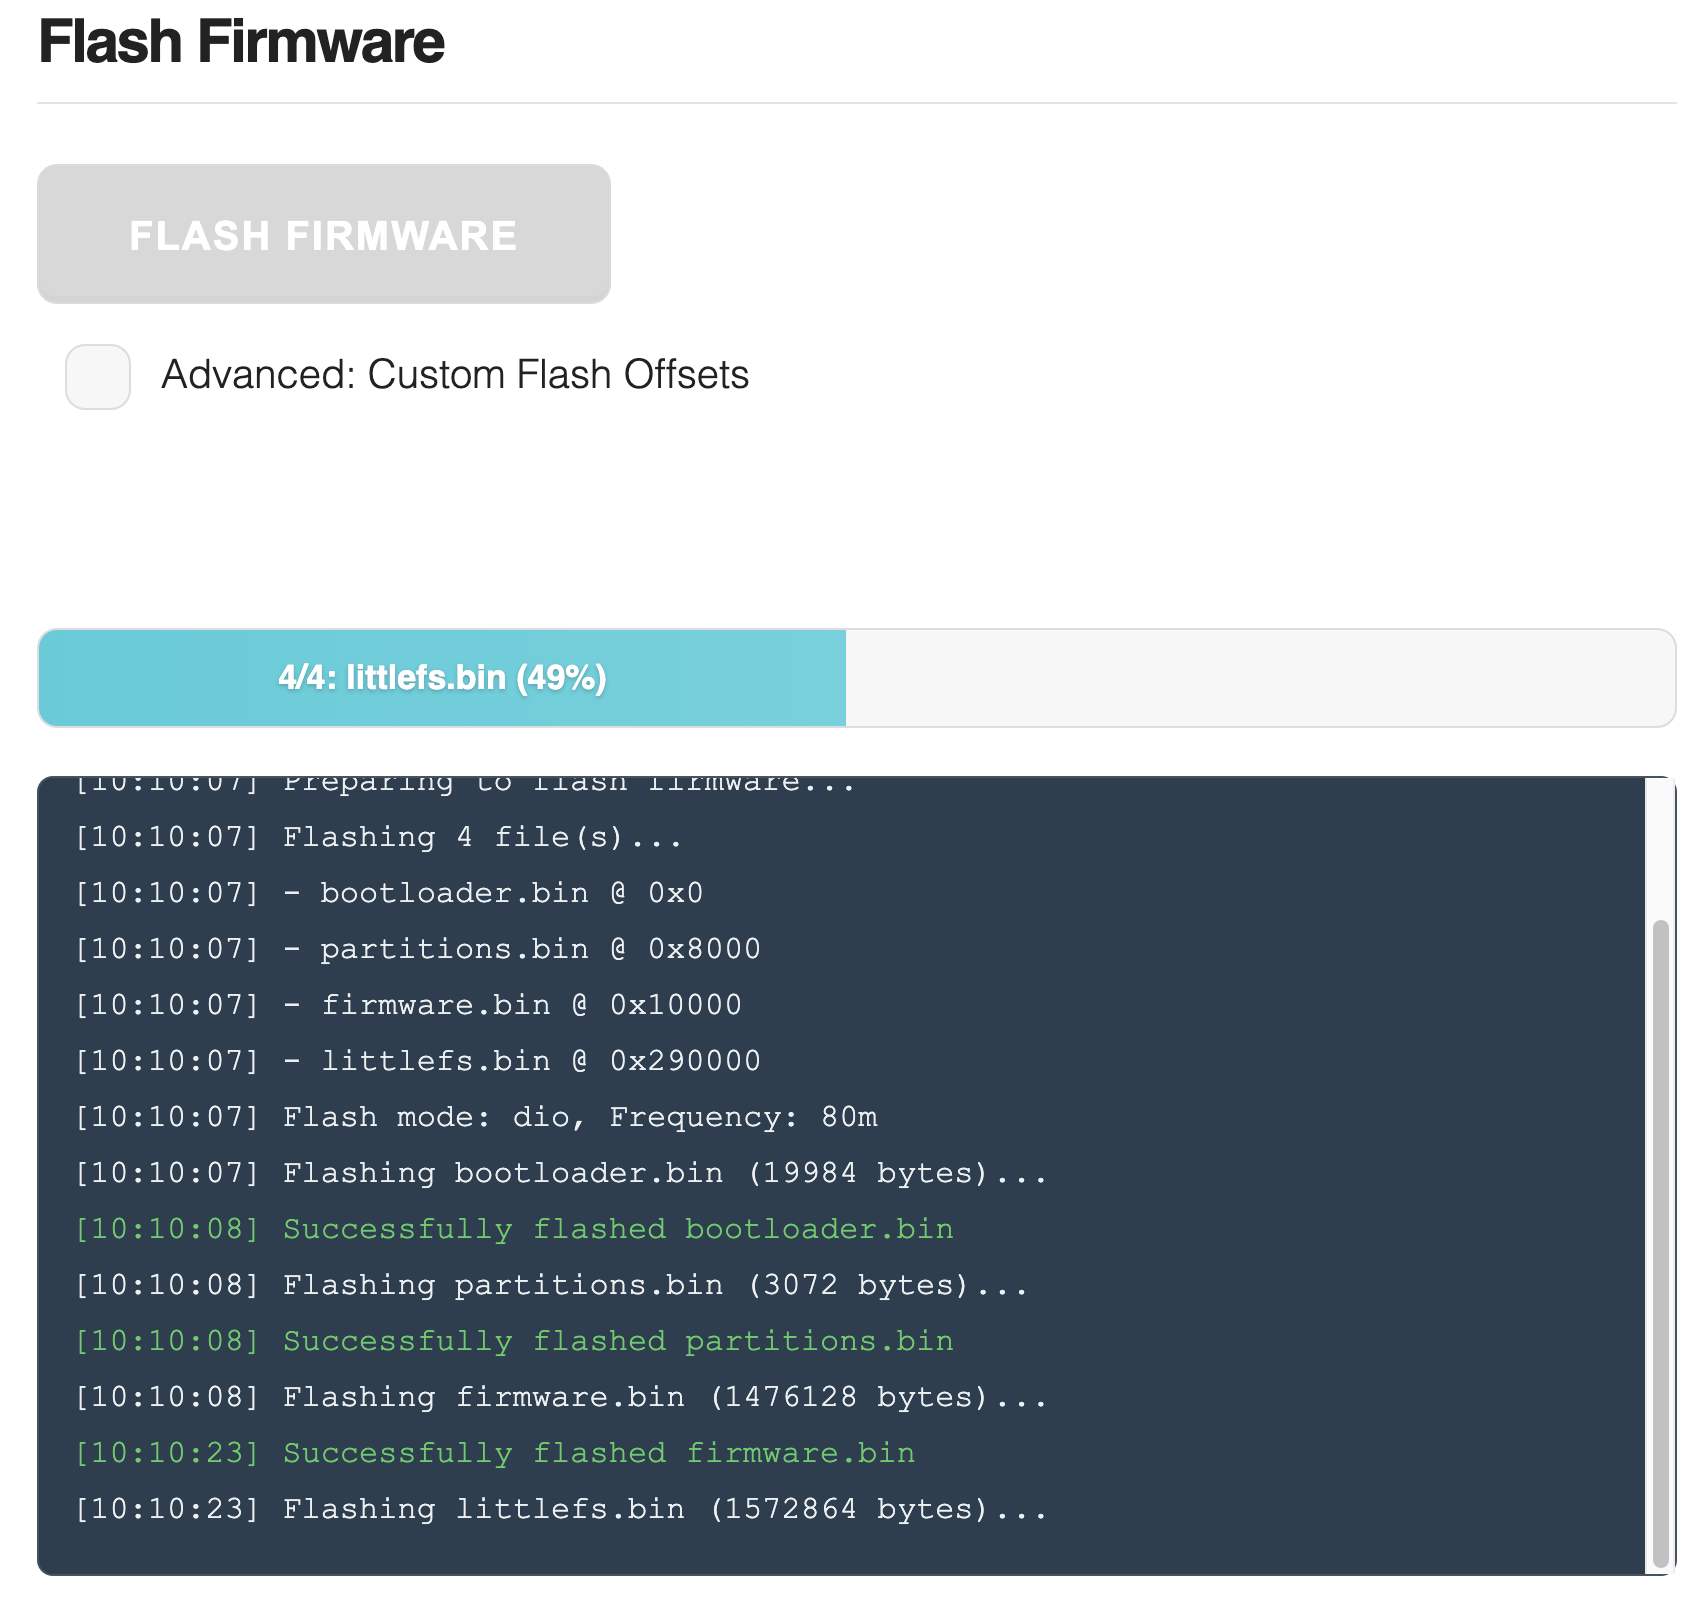Click the "littlefs.bin @ 0x290000" log entry
The height and width of the screenshot is (1616, 1706).
click(x=539, y=1061)
